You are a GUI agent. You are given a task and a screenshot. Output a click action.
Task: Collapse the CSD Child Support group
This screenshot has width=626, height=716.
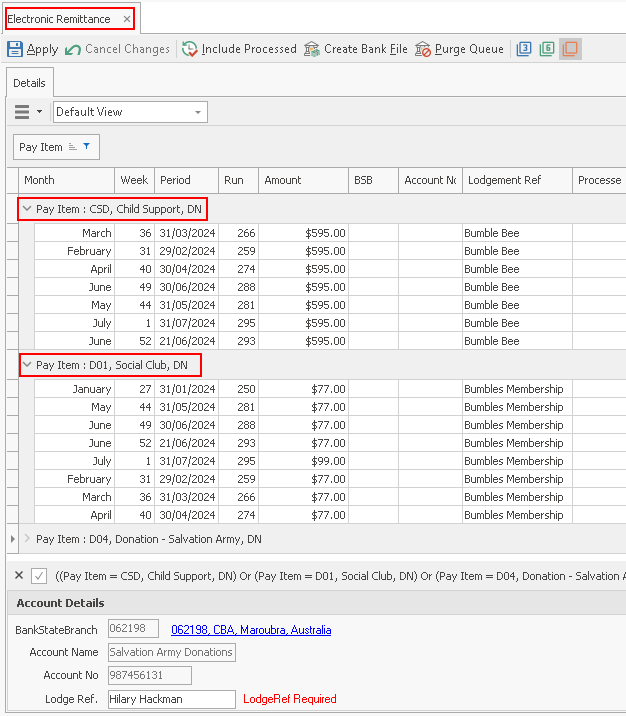pyautogui.click(x=27, y=209)
